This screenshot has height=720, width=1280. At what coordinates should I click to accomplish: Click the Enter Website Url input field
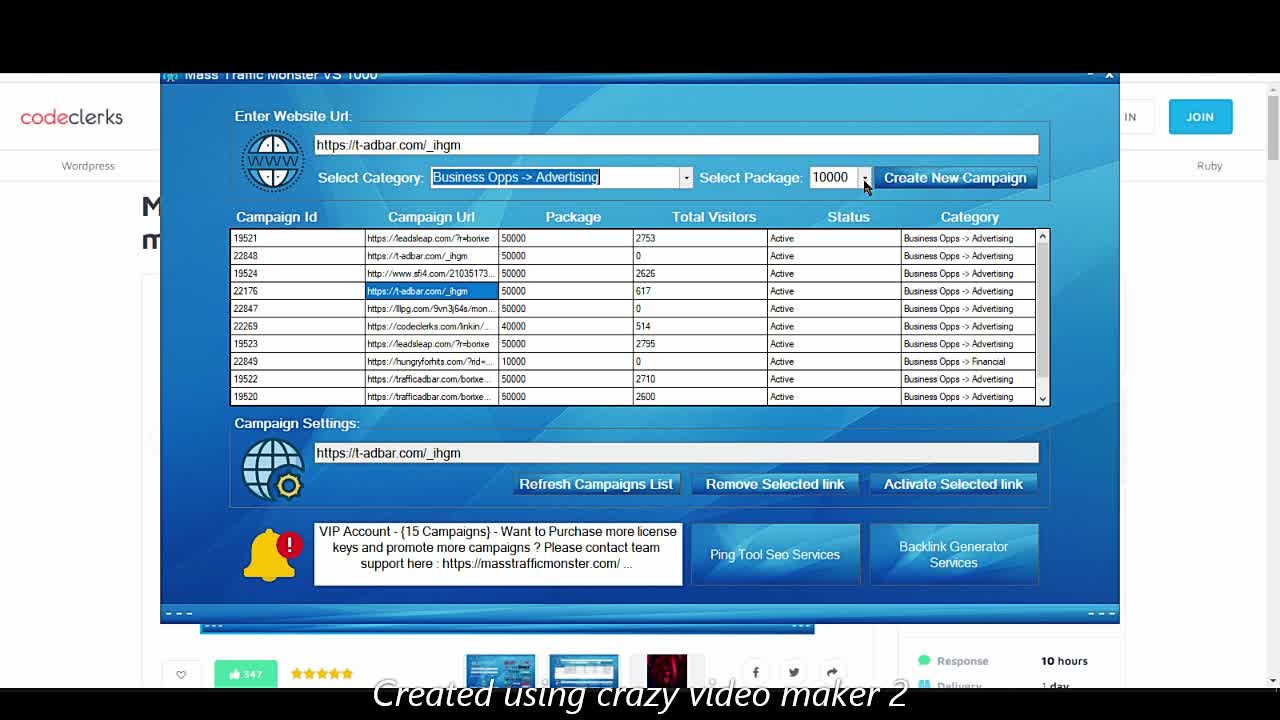[x=676, y=145]
